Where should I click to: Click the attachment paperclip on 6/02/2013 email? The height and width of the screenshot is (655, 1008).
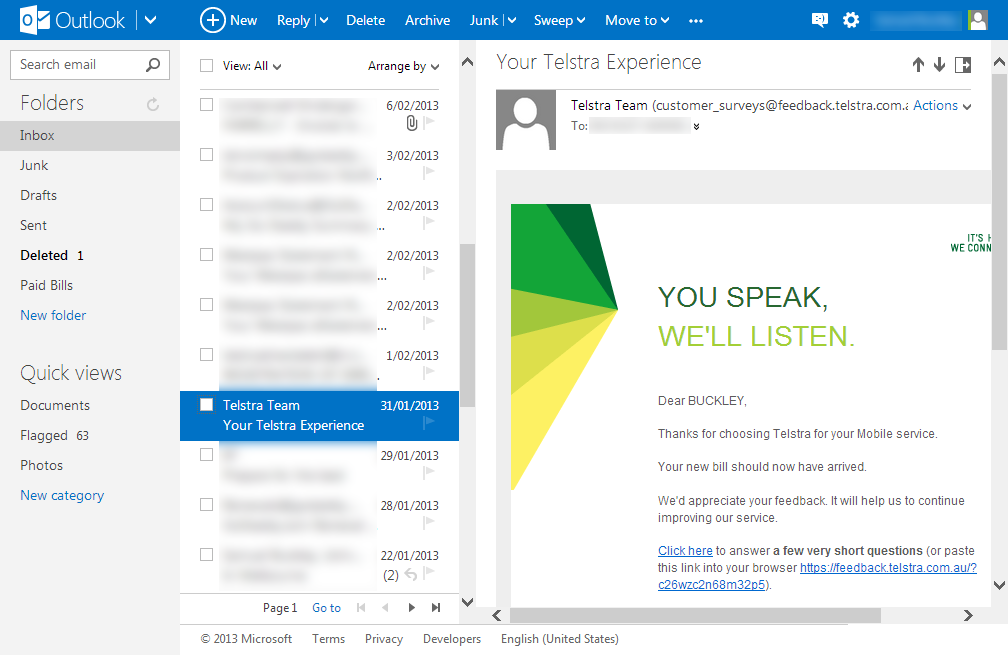pyautogui.click(x=412, y=123)
